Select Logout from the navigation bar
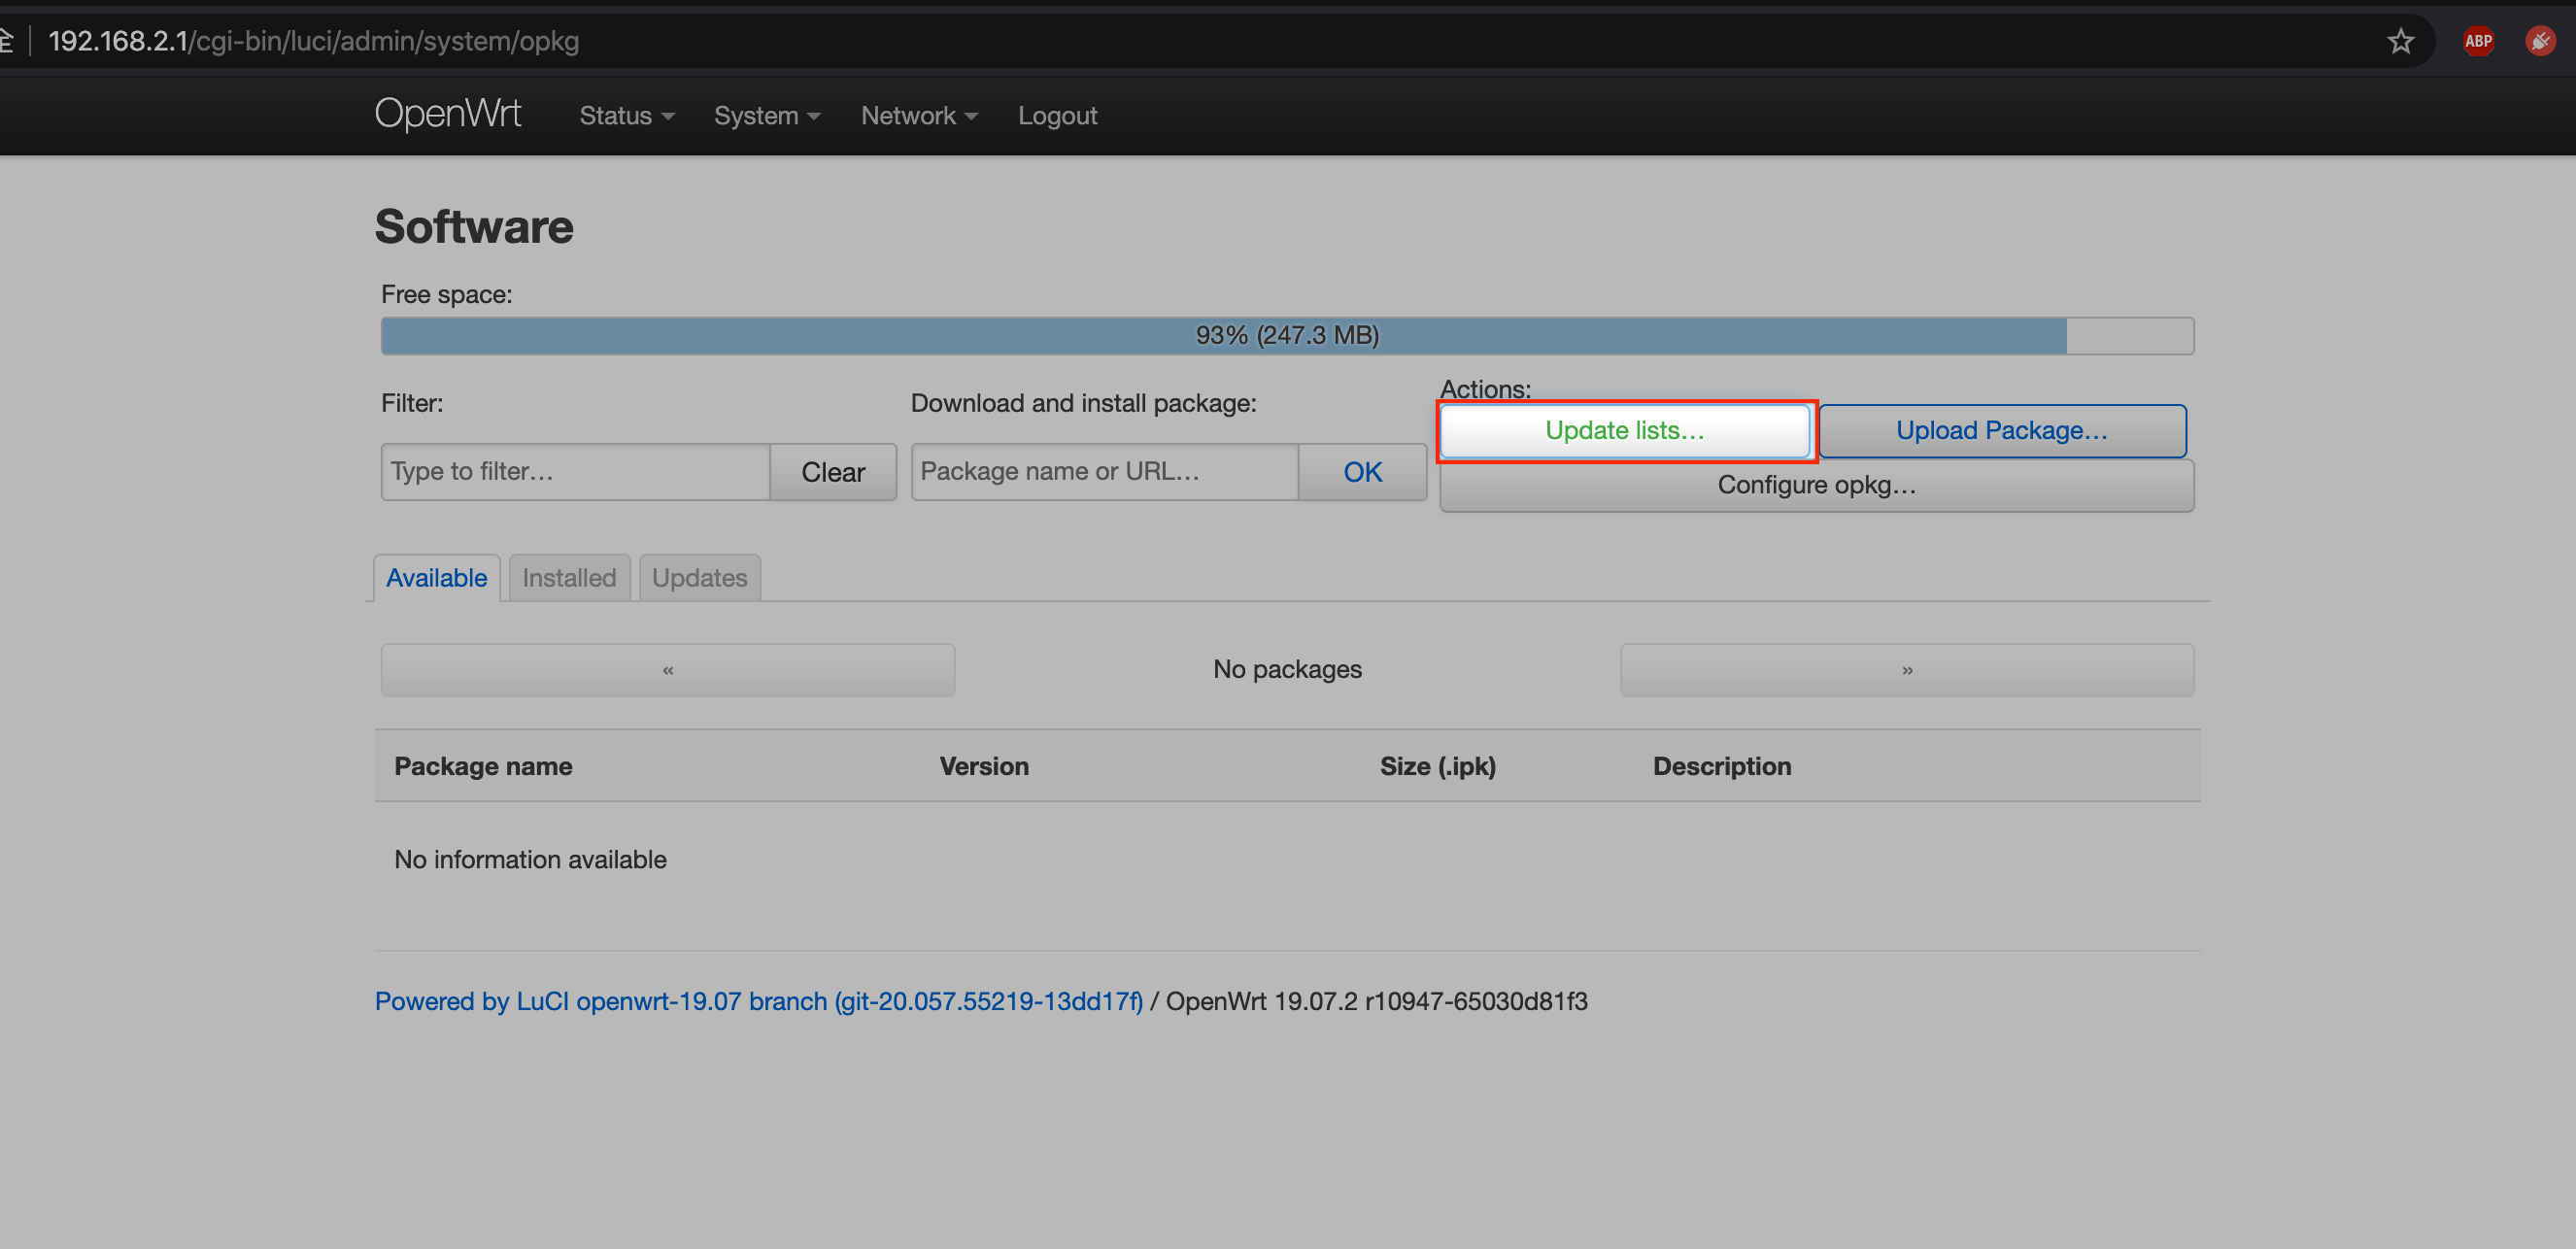The height and width of the screenshot is (1249, 2576). (x=1057, y=115)
